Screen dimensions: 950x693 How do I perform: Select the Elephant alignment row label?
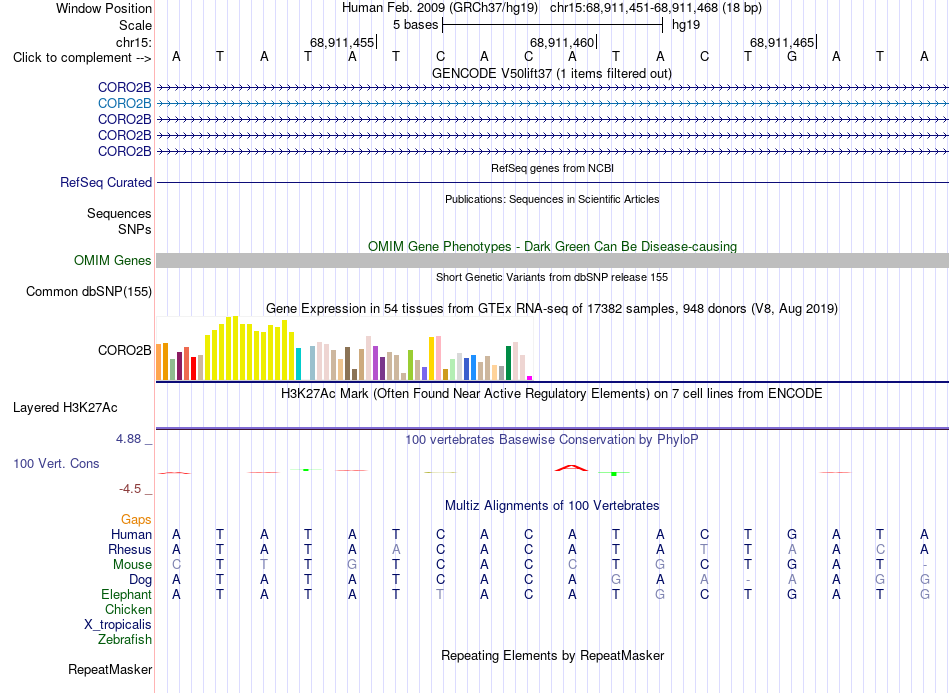click(x=126, y=594)
